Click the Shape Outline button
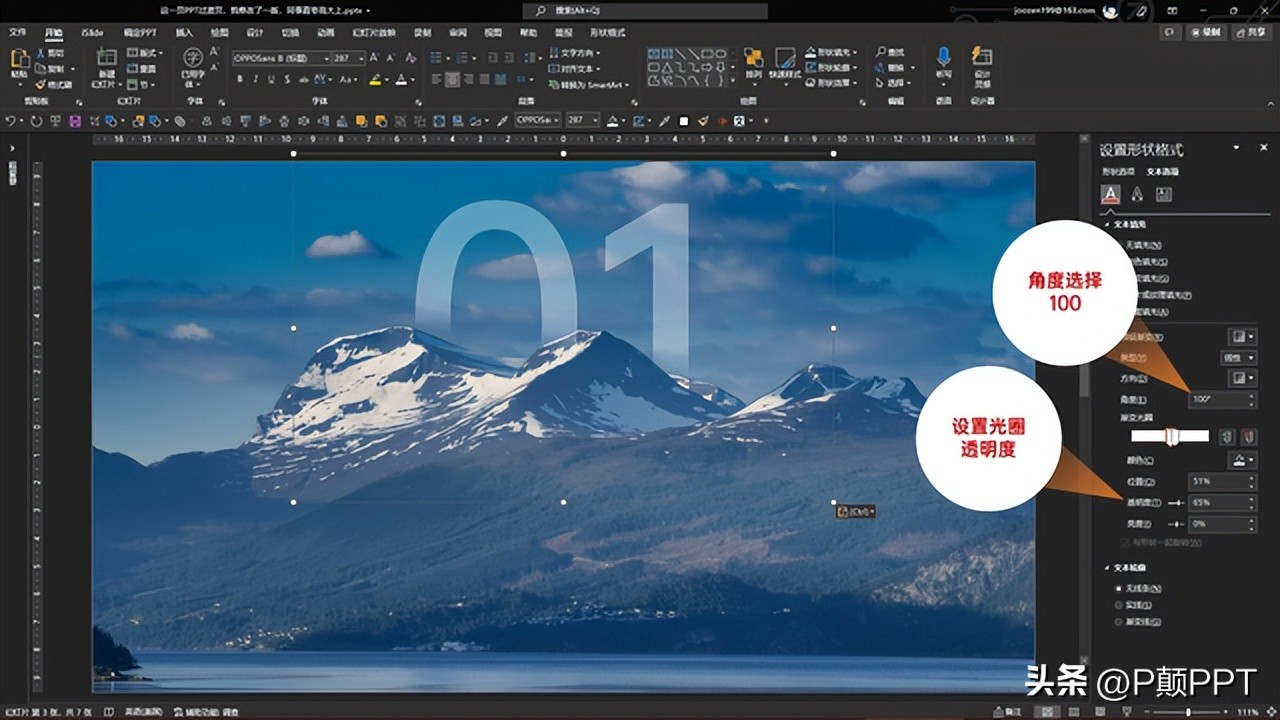 tap(833, 67)
